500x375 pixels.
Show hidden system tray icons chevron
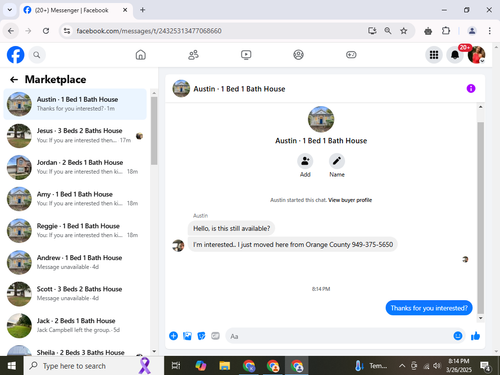[402, 366]
